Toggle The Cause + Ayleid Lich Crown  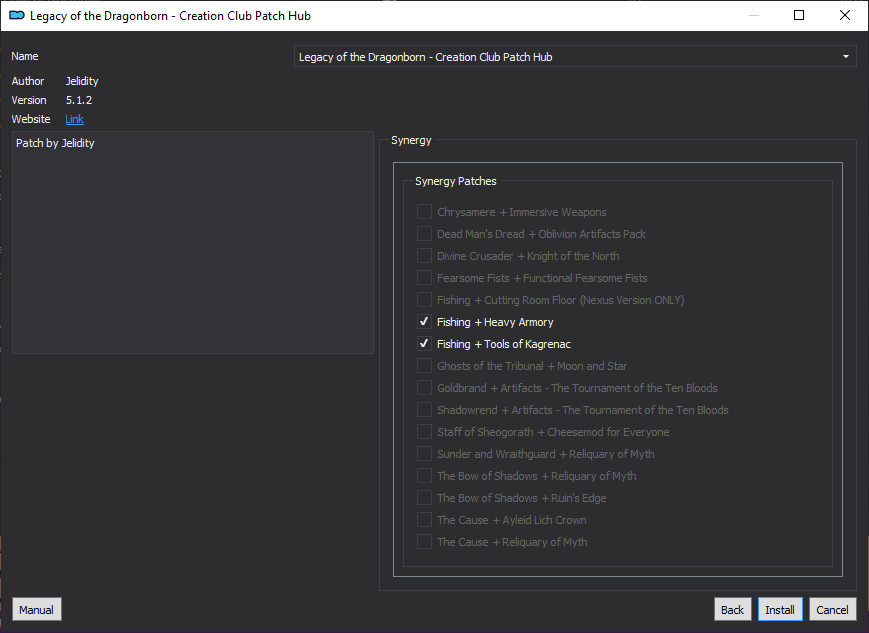(425, 520)
